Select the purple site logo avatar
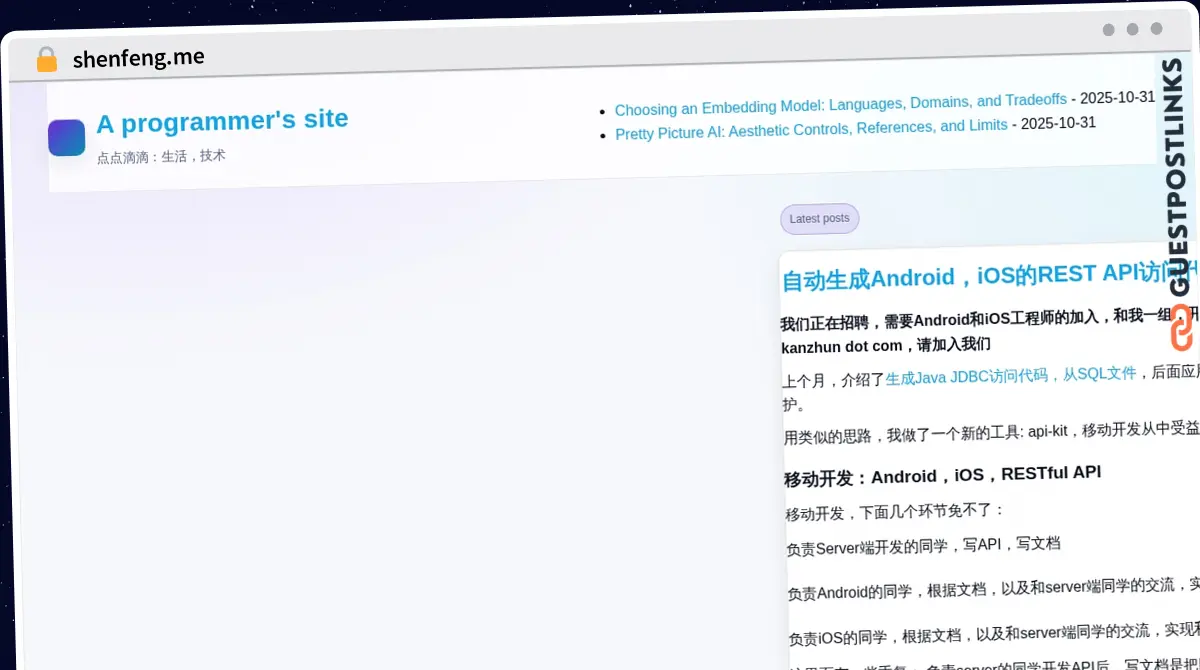The image size is (1200, 670). pos(66,137)
